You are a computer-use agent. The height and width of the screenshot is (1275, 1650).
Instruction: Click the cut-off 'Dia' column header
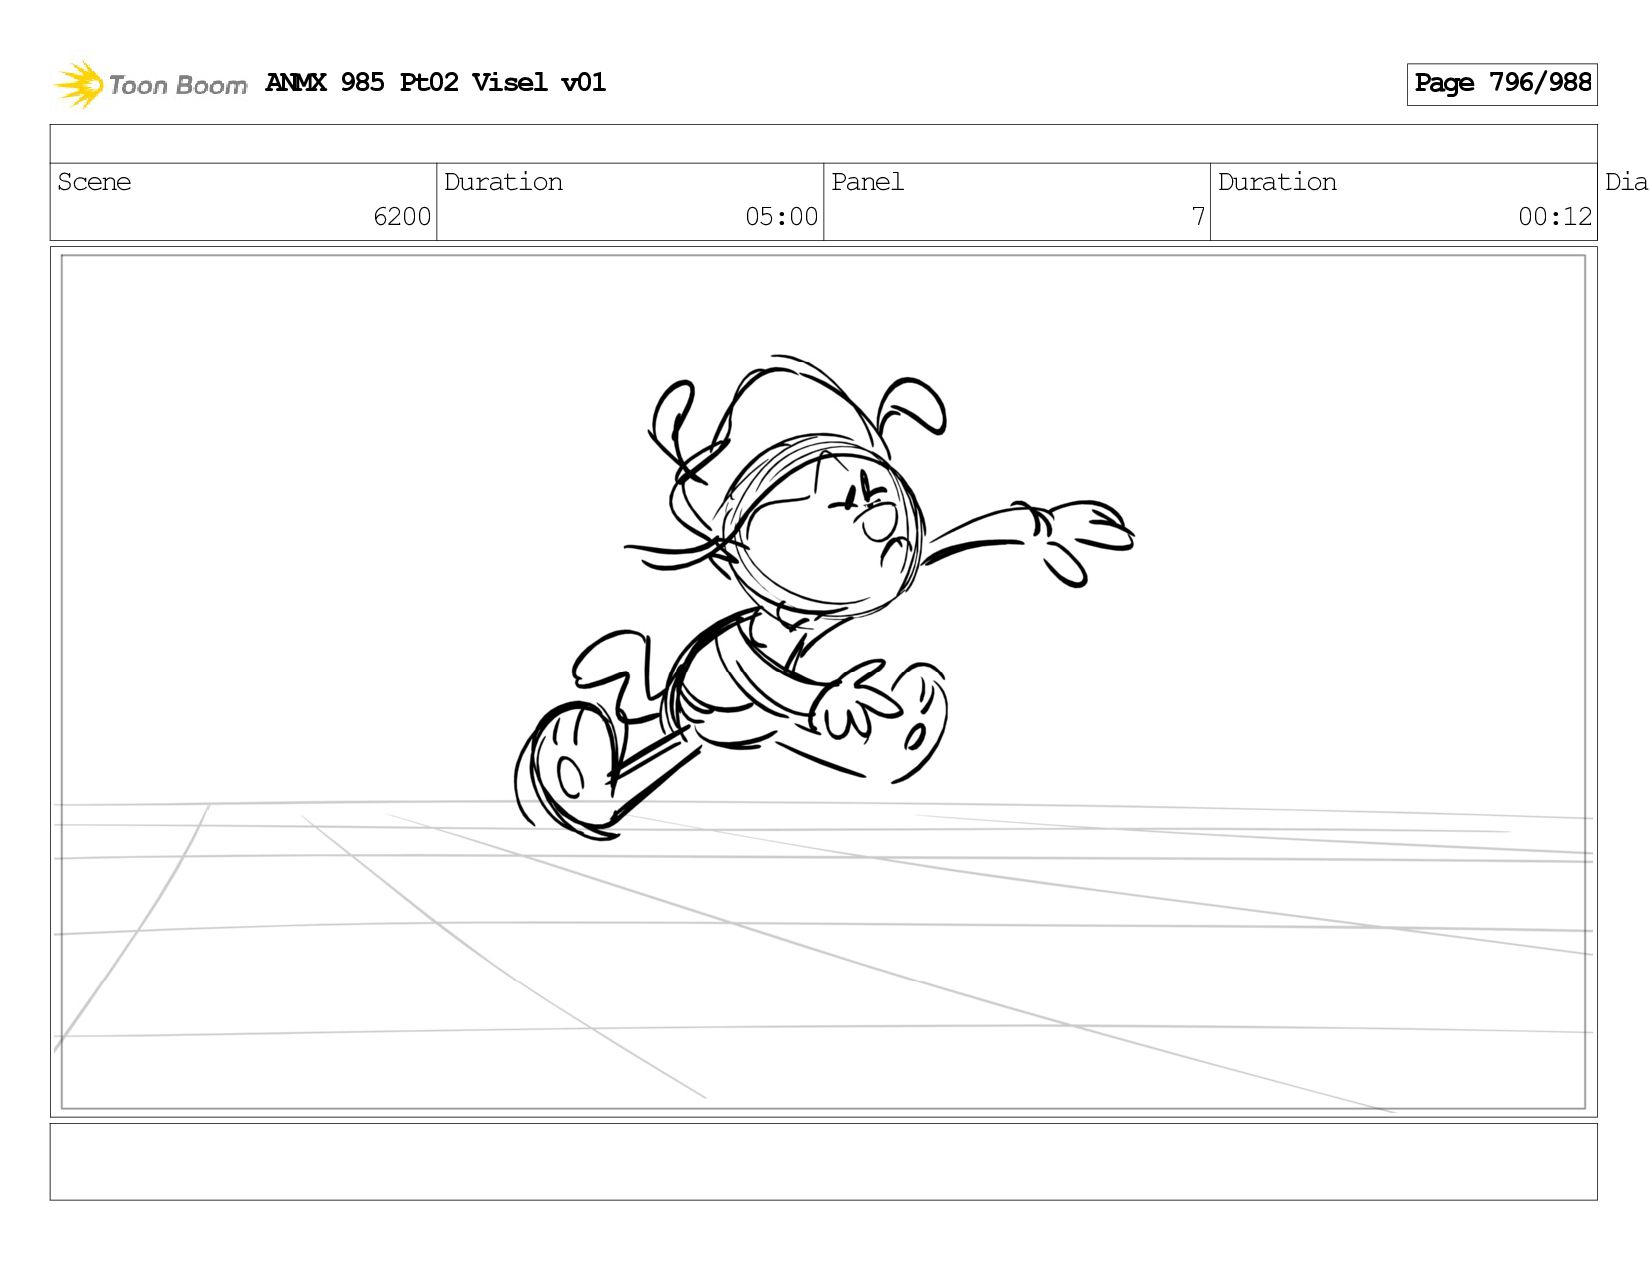[1627, 182]
